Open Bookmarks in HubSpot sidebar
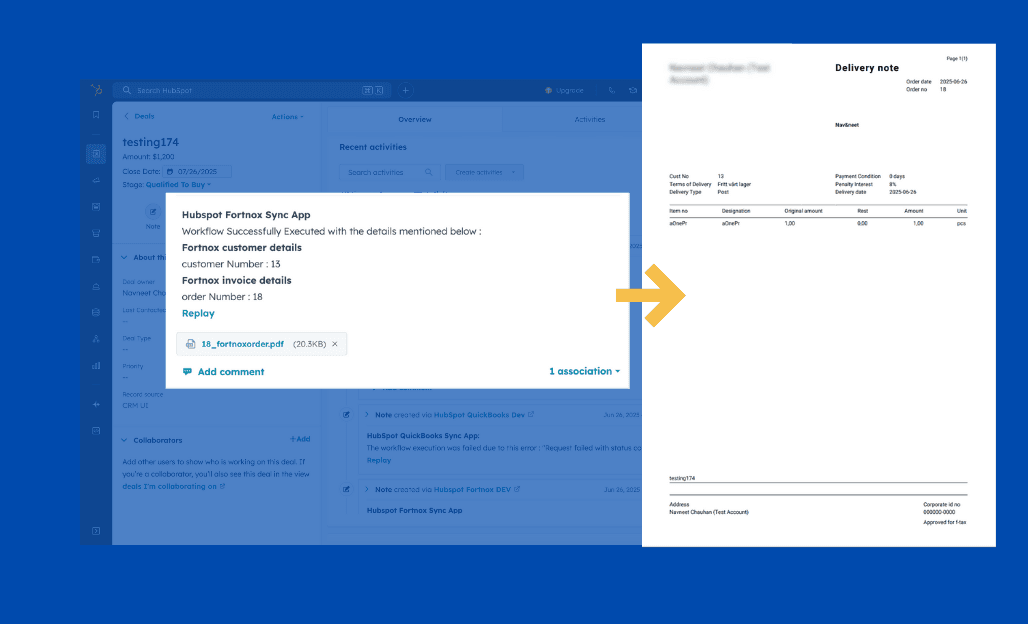The height and width of the screenshot is (624, 1028). coord(96,115)
